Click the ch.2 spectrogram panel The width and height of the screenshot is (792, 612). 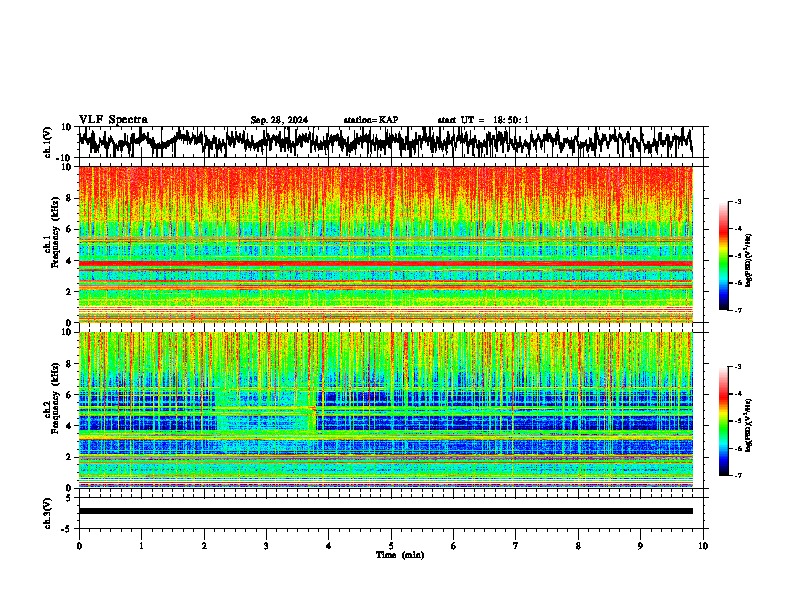[385, 410]
